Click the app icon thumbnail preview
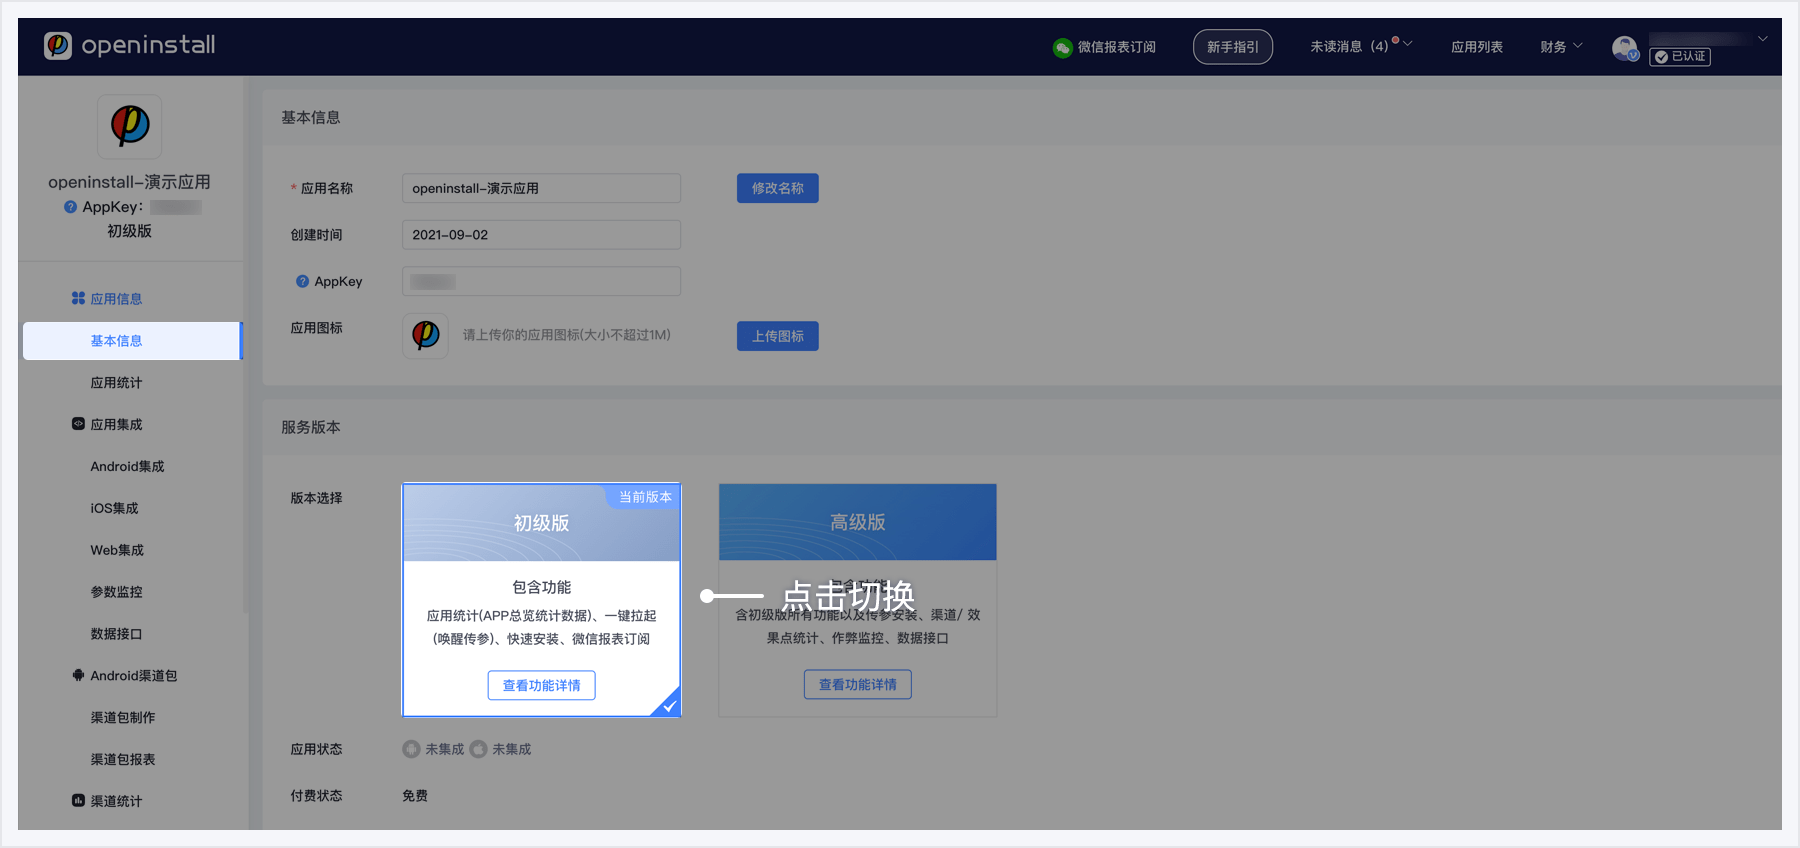 [425, 335]
